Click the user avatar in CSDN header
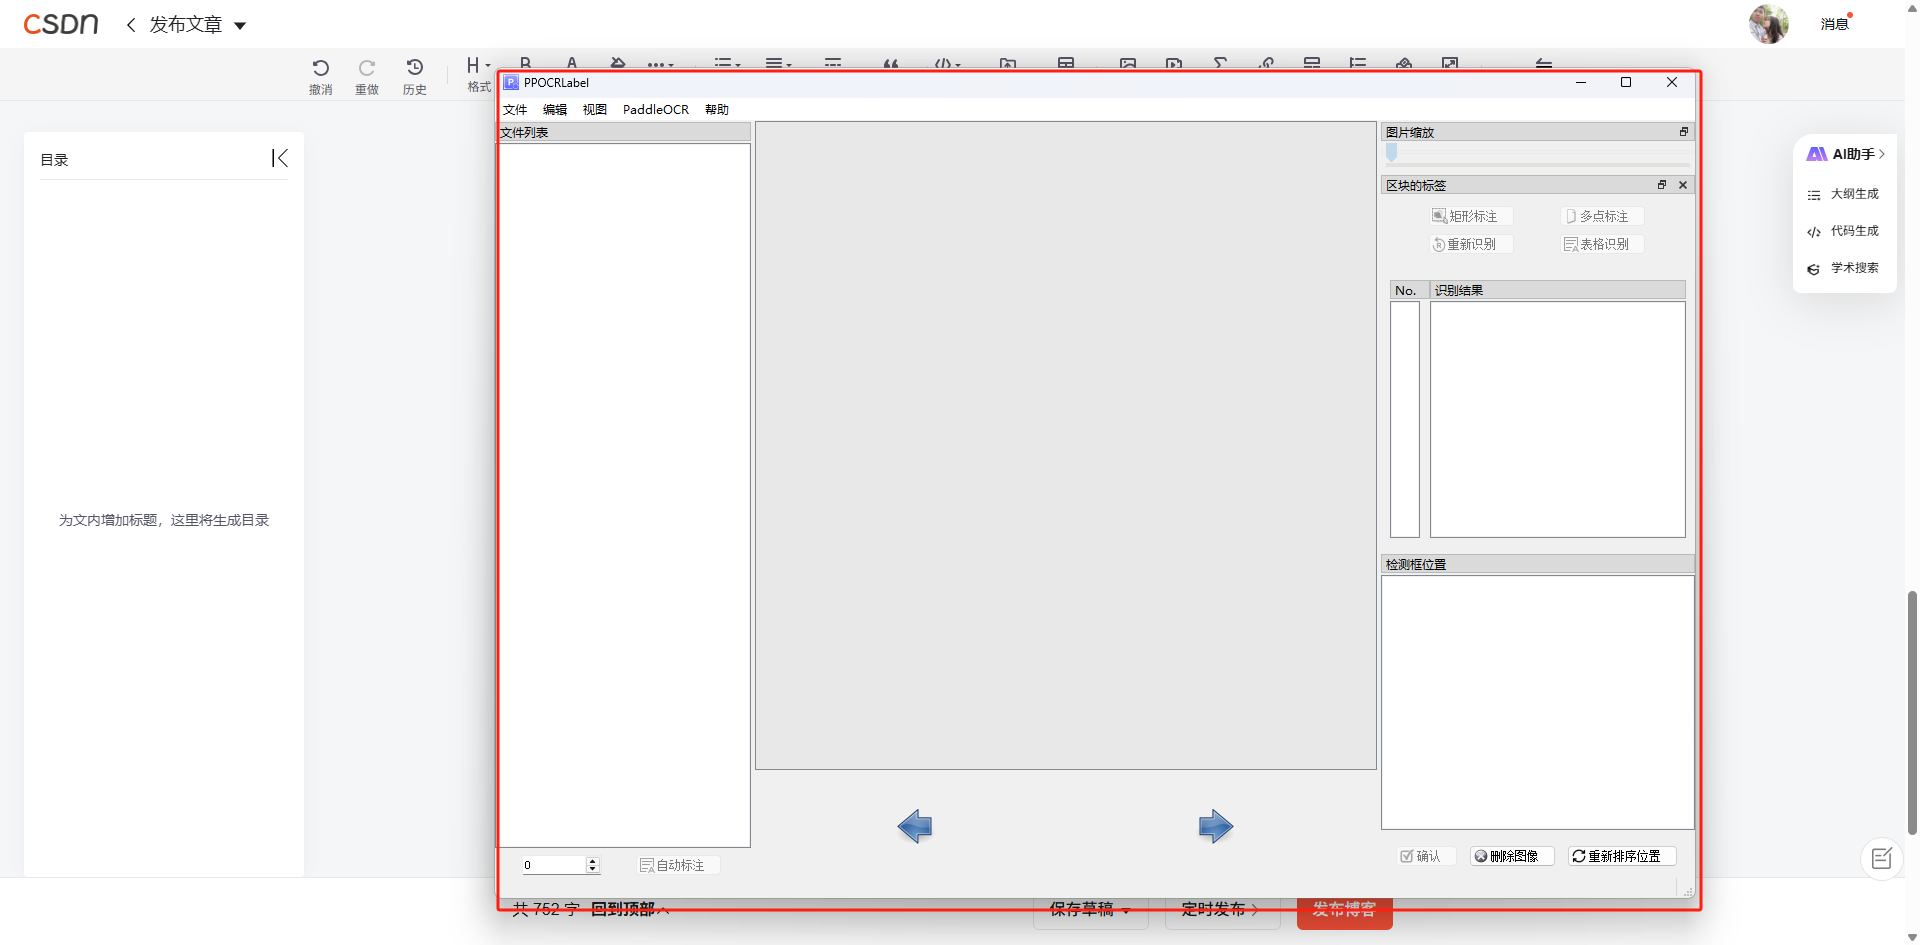Viewport: 1920px width, 945px height. 1768,23
